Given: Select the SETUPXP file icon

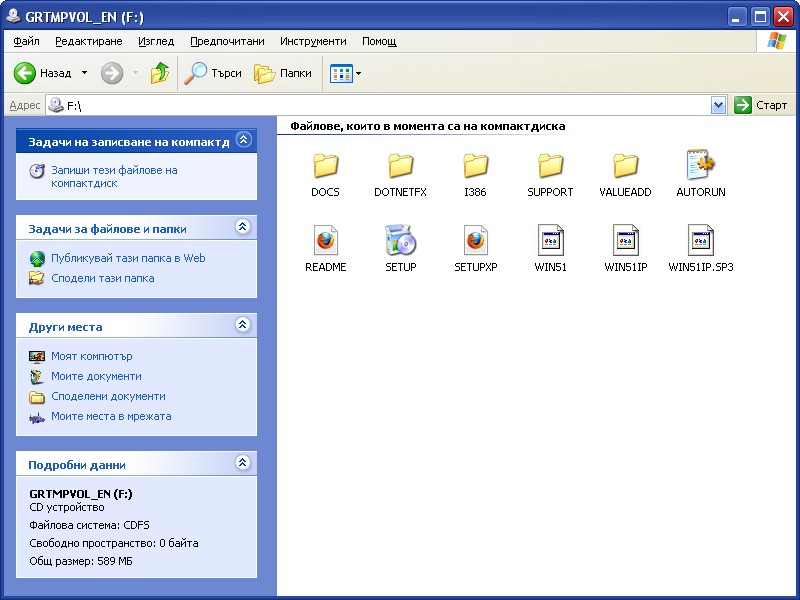Looking at the screenshot, I should 476,240.
